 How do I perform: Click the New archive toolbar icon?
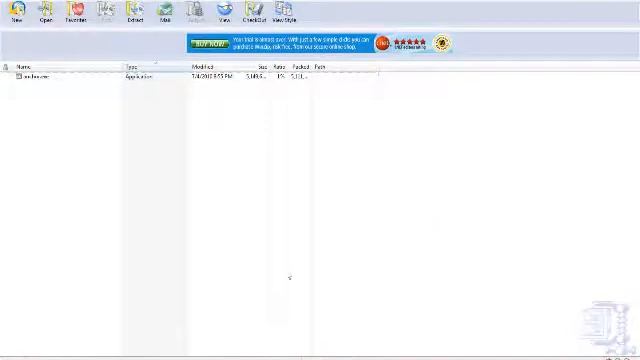(17, 11)
